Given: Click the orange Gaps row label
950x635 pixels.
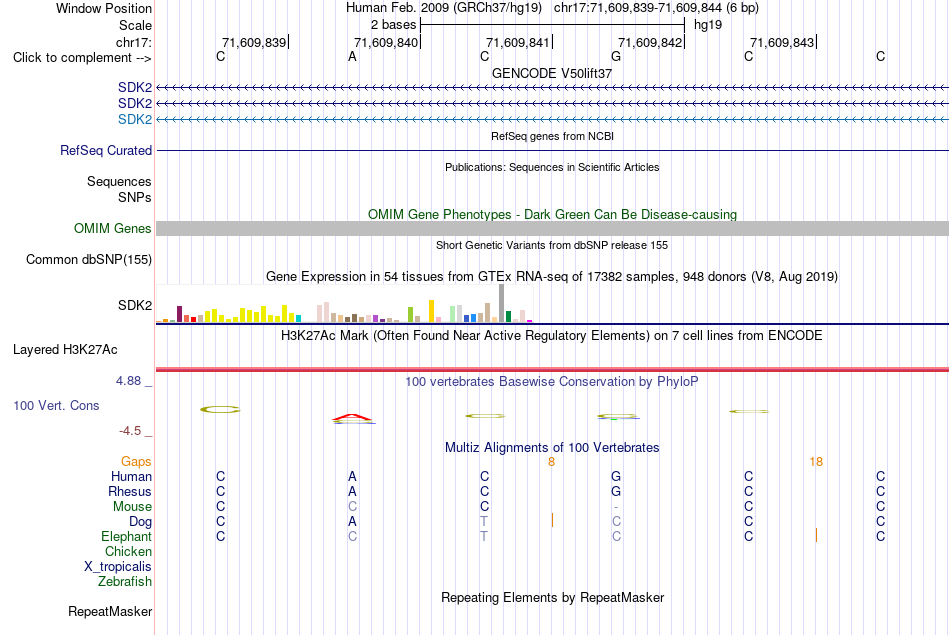Looking at the screenshot, I should pos(136,462).
